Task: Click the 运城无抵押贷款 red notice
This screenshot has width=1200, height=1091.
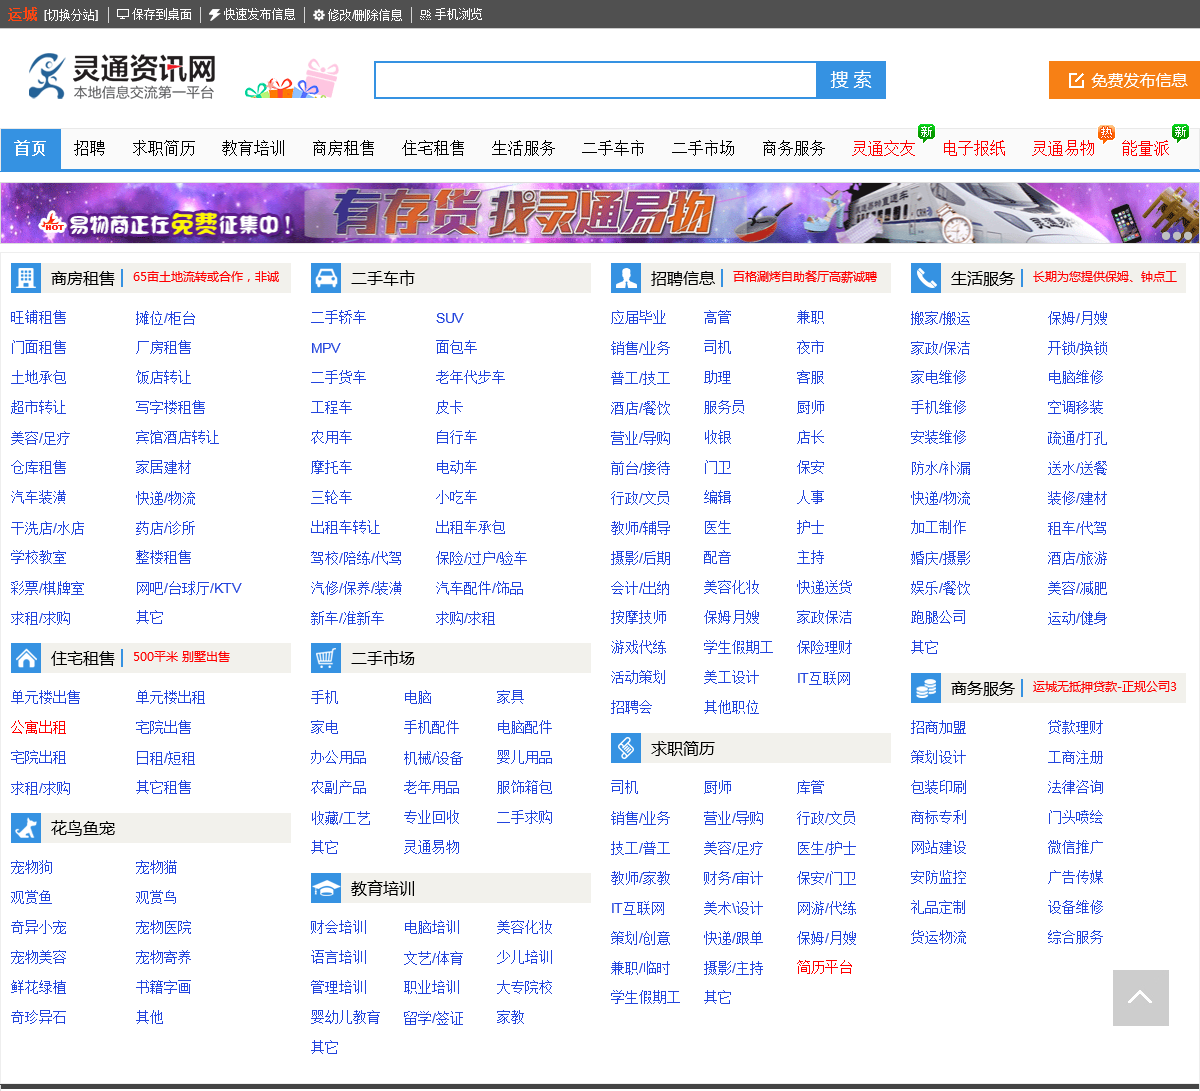Action: click(x=1105, y=687)
